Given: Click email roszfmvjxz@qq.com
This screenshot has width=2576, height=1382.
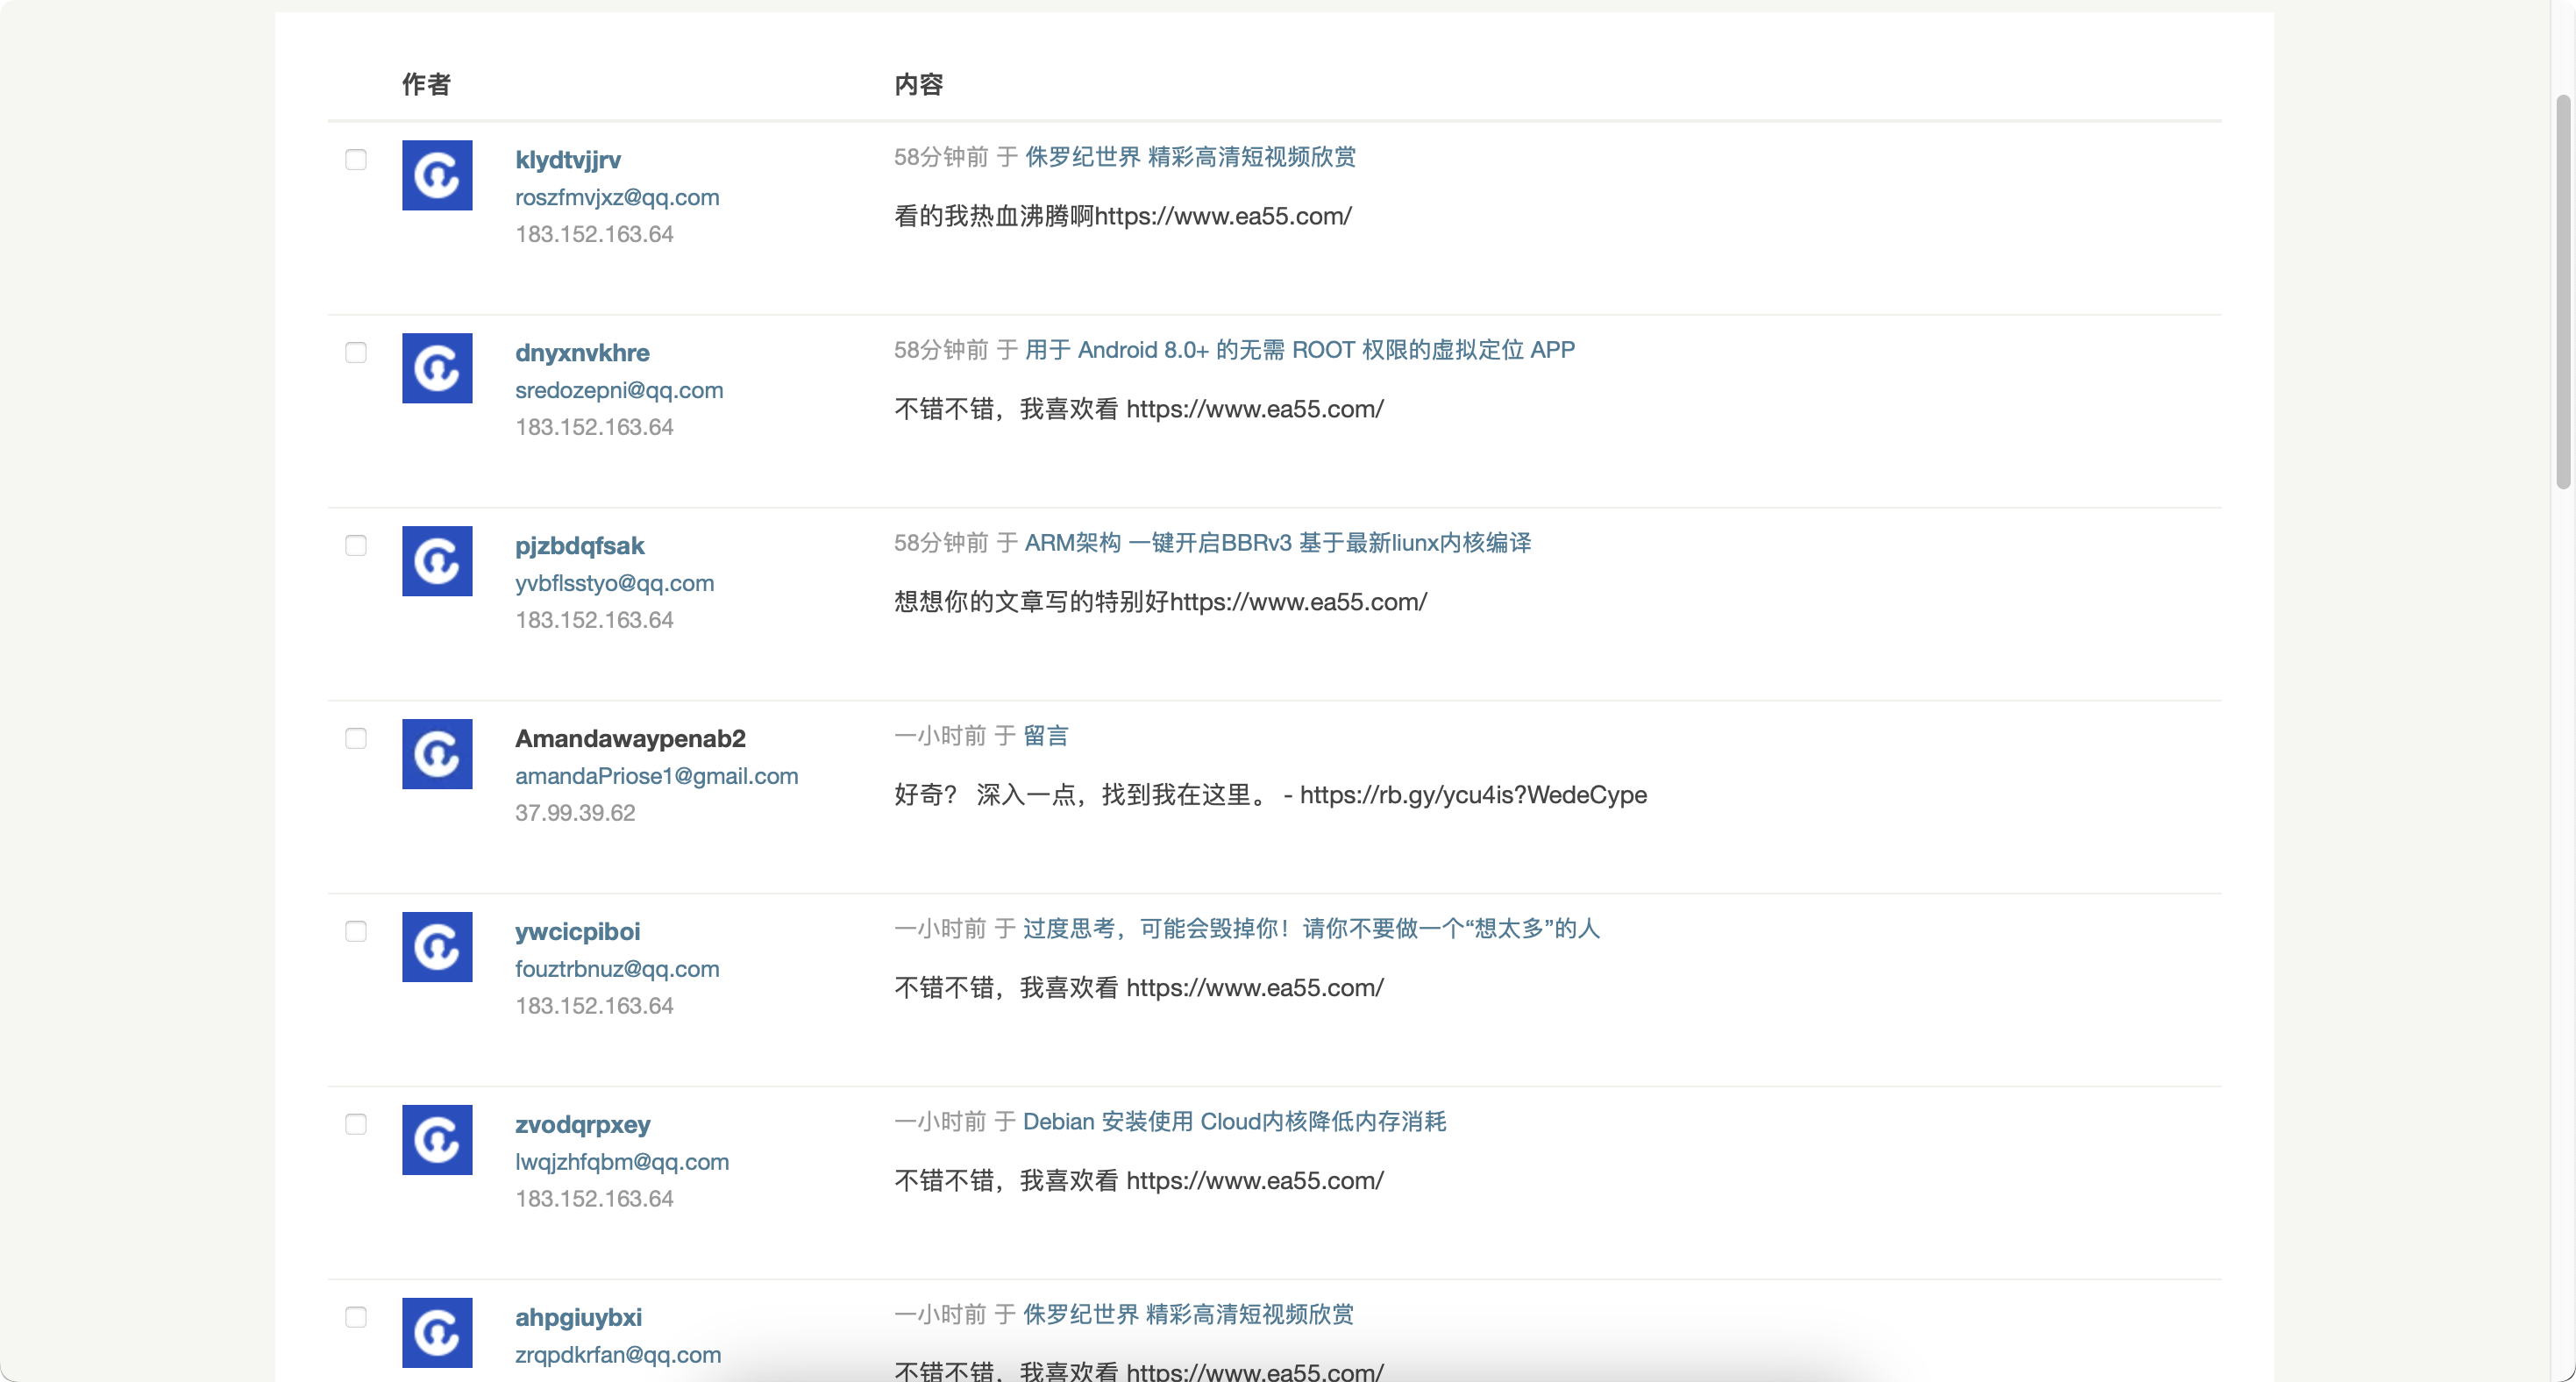Looking at the screenshot, I should coord(617,197).
